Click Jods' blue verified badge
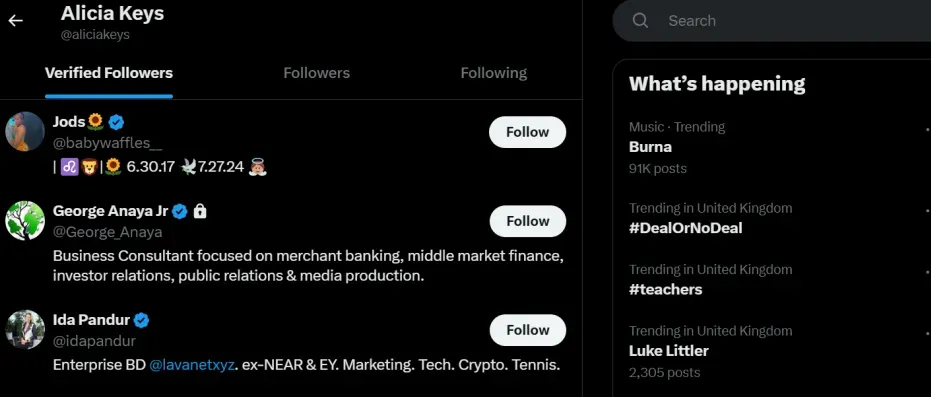The height and width of the screenshot is (397, 931). 116,123
